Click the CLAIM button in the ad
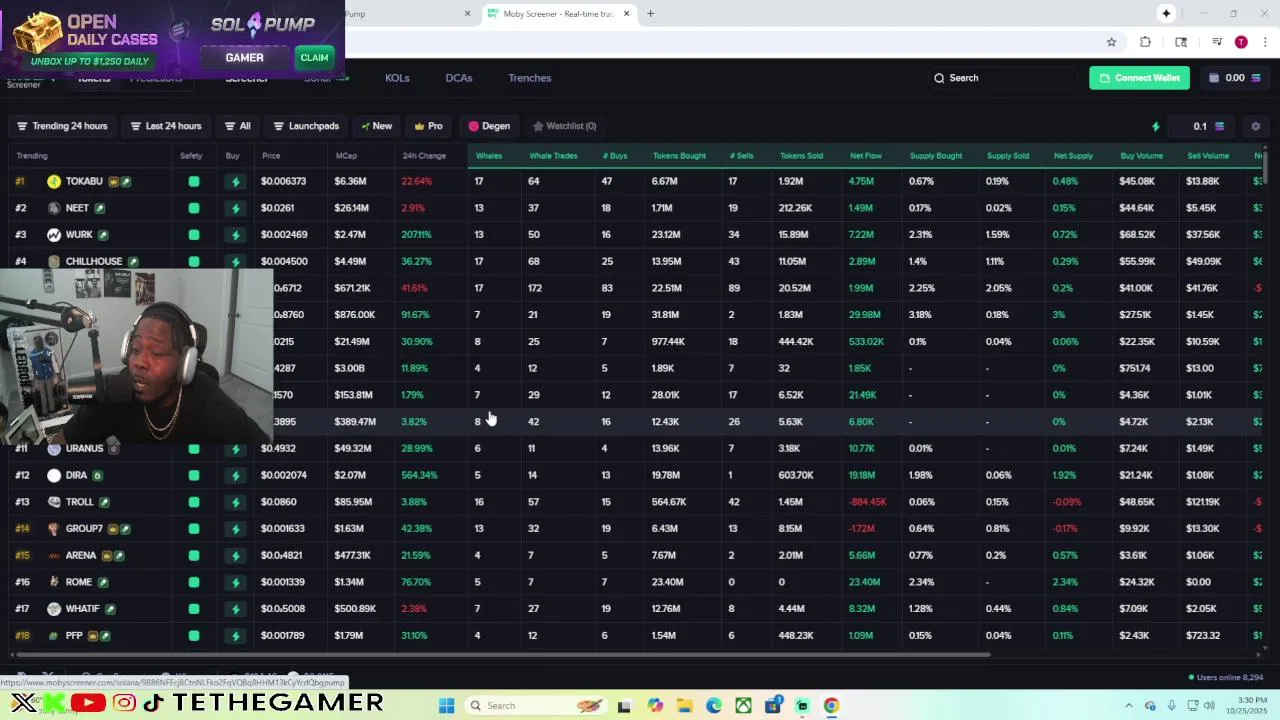Screen dimensions: 1280x720 click(x=314, y=58)
